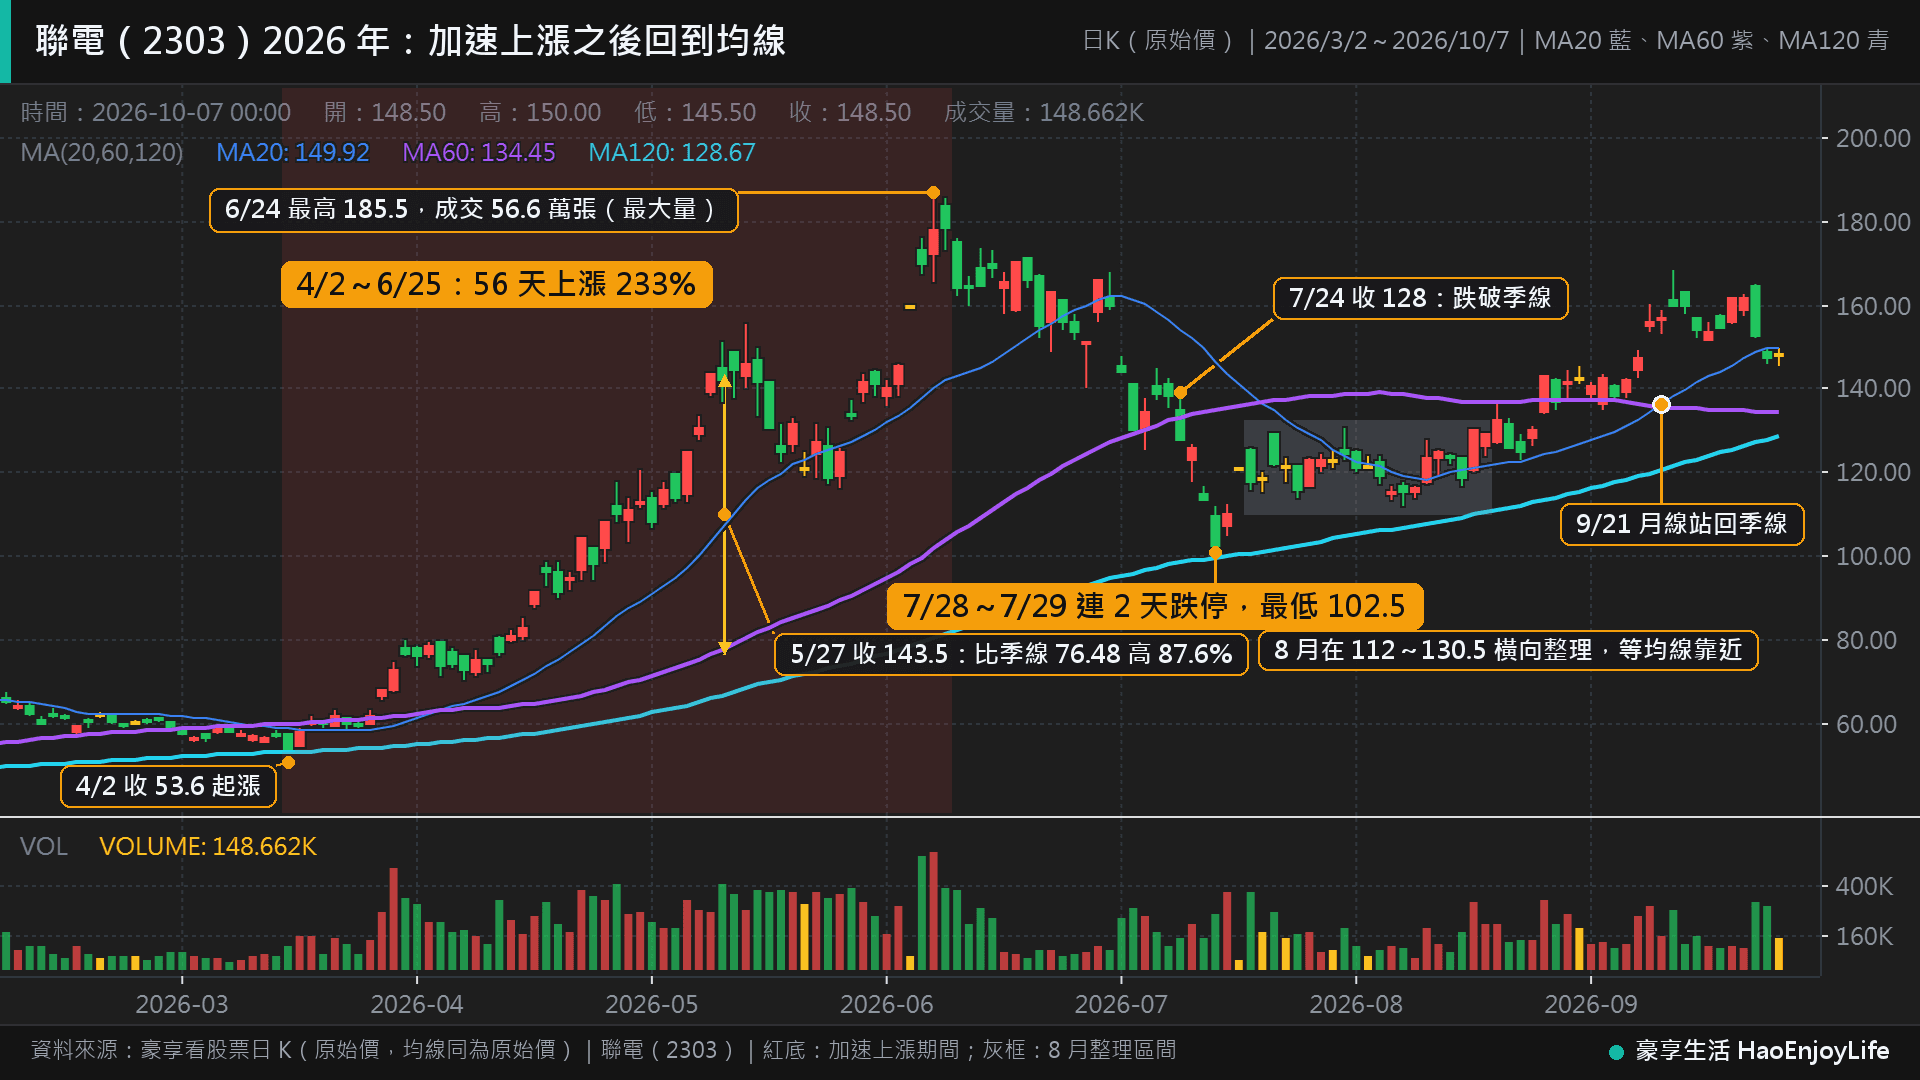
Task: Click the 400K volume axis label
Action: pyautogui.click(x=1864, y=886)
